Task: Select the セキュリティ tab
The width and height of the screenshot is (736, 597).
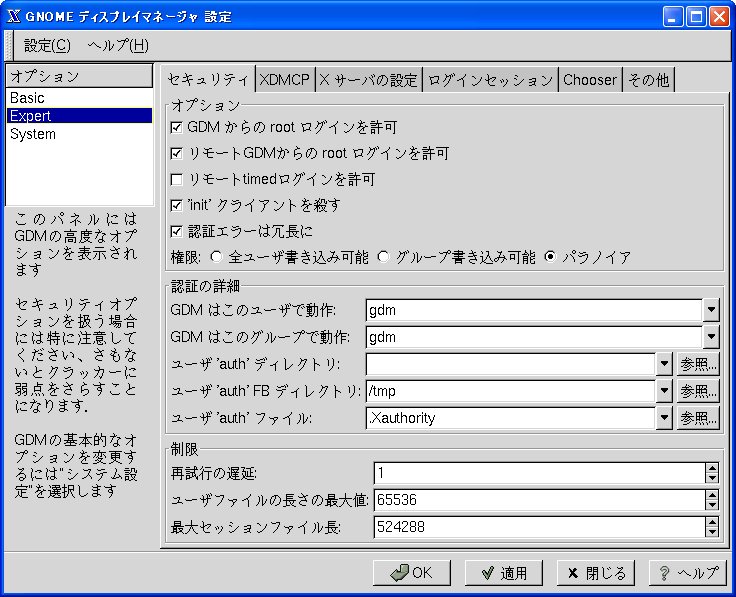Action: pyautogui.click(x=208, y=79)
